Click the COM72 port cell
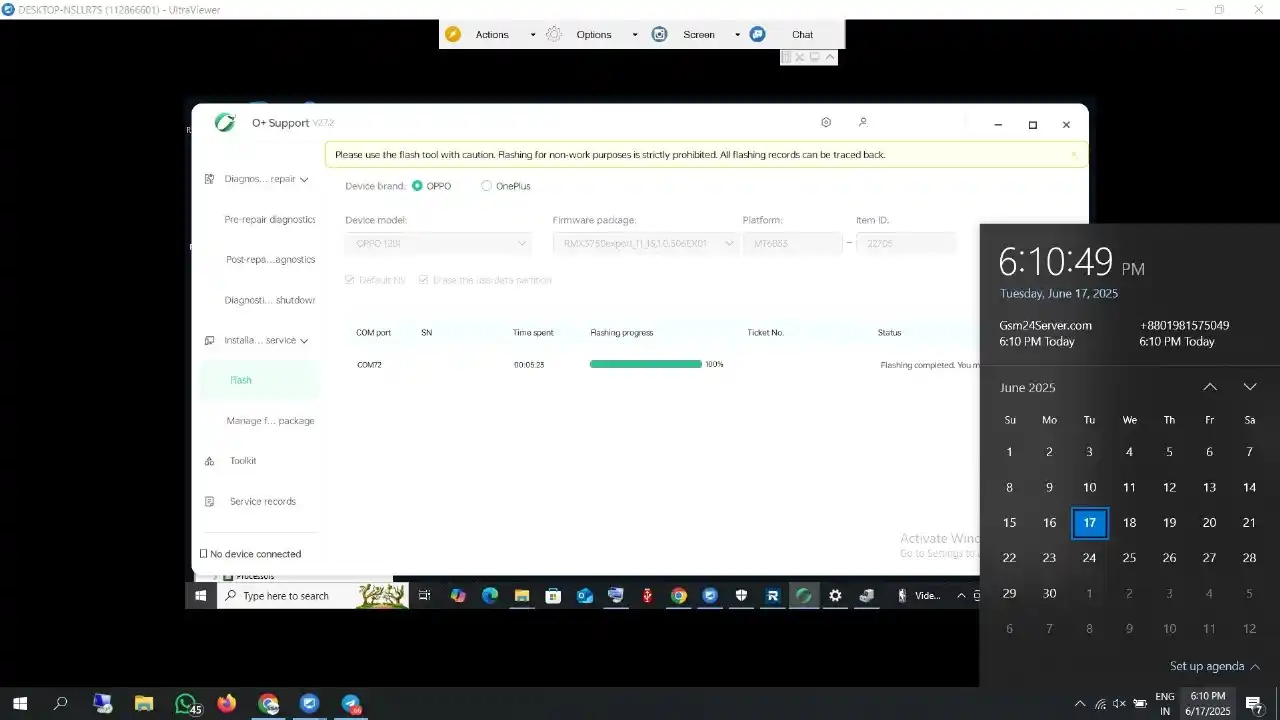The image size is (1280, 720). pos(369,365)
